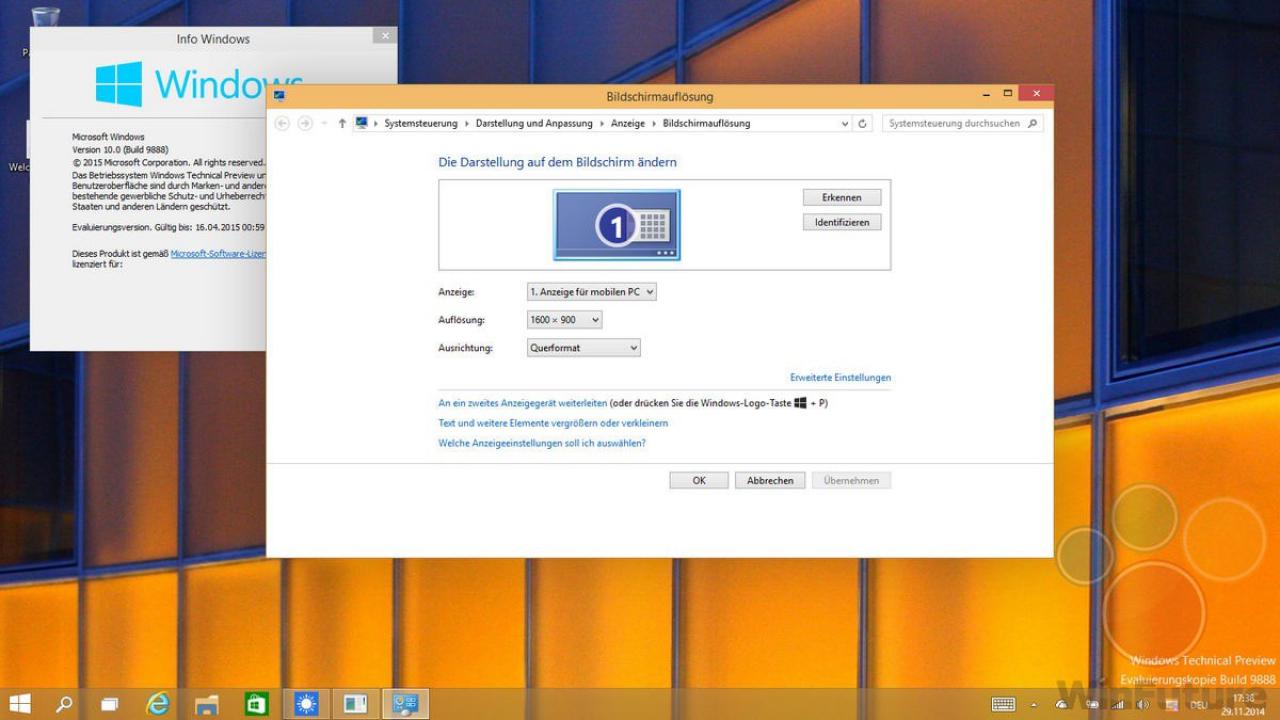The height and width of the screenshot is (720, 1280).
Task: Open the Auflösung 1600 × 900 dropdown
Action: pos(565,320)
